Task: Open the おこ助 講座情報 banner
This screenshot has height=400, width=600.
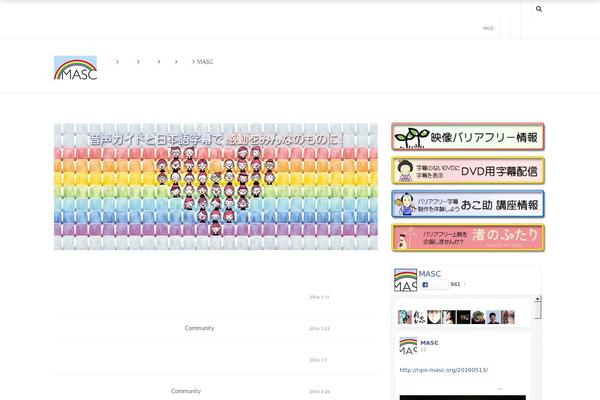Action: (x=468, y=204)
